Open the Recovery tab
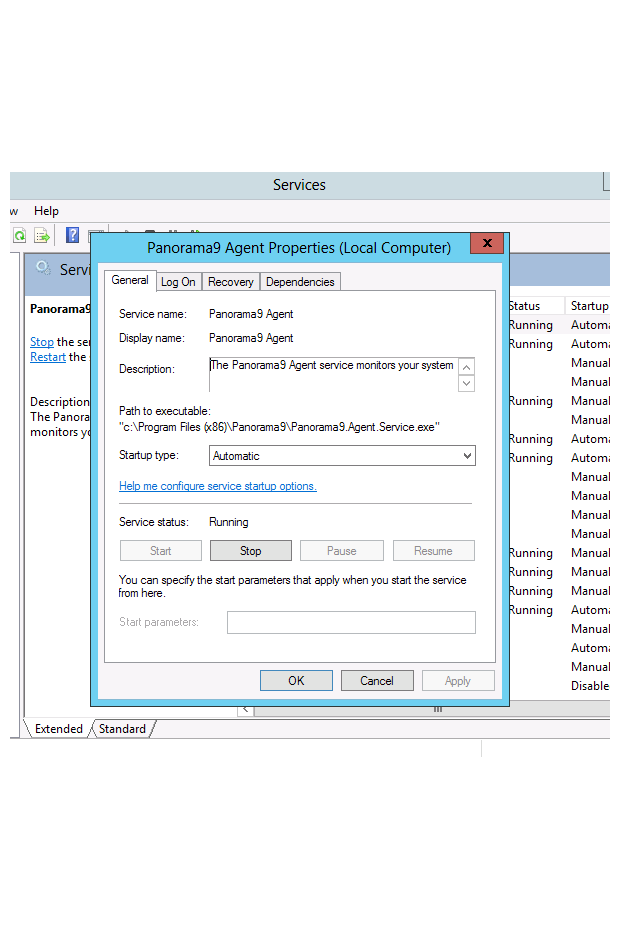The image size is (620, 930). pos(231,282)
